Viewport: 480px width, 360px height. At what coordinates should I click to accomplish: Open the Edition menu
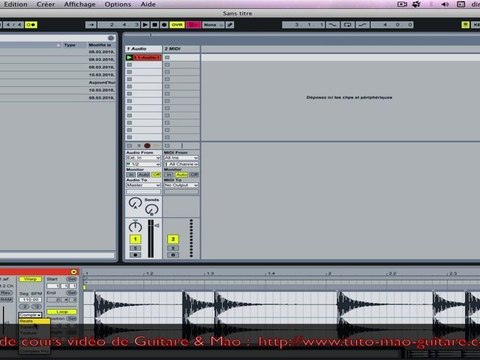(x=15, y=4)
